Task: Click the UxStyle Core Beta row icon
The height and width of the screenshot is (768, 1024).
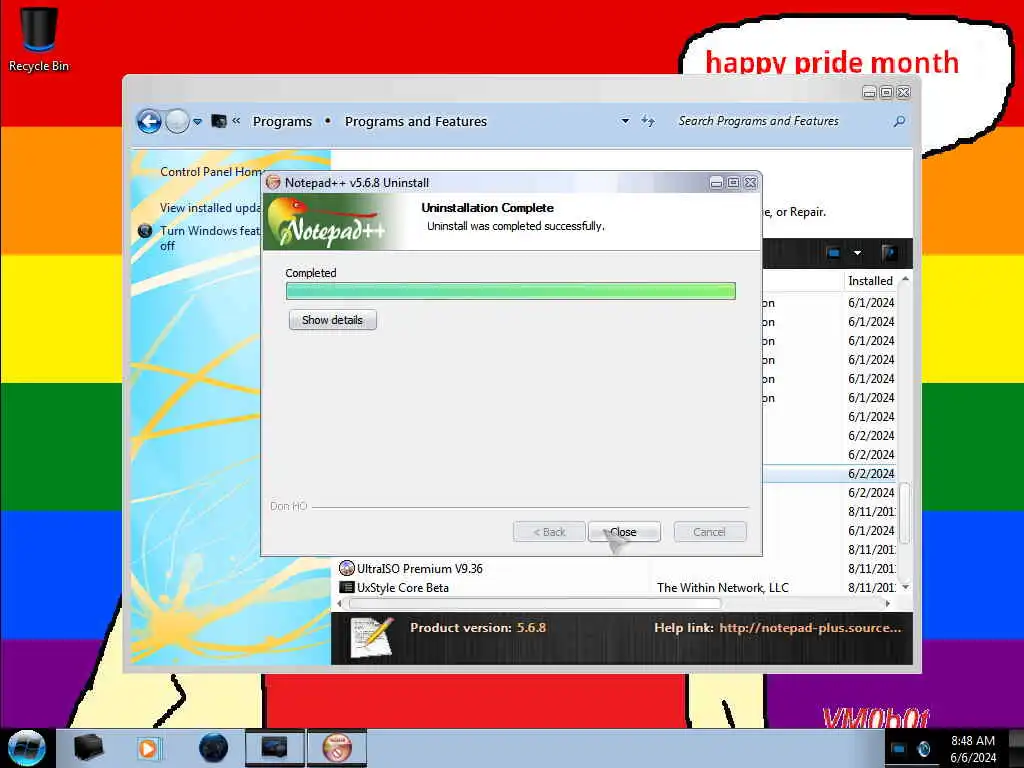Action: (347, 587)
